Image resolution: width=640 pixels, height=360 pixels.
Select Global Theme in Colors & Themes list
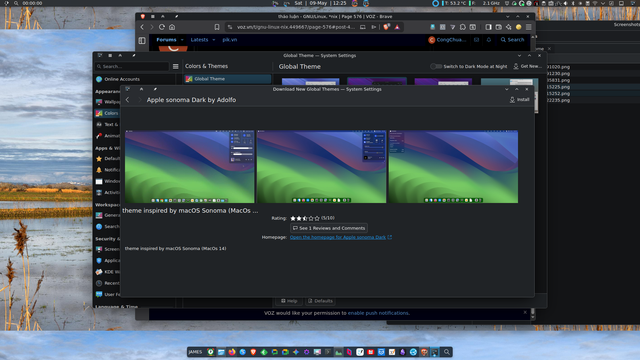227,79
